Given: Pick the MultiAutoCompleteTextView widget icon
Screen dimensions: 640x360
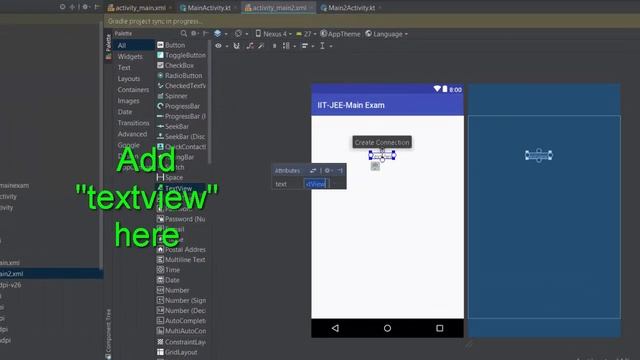Looking at the screenshot, I should pyautogui.click(x=160, y=331).
